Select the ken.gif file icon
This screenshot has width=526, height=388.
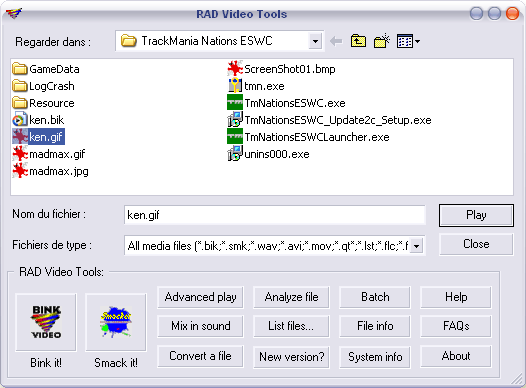coord(19,137)
